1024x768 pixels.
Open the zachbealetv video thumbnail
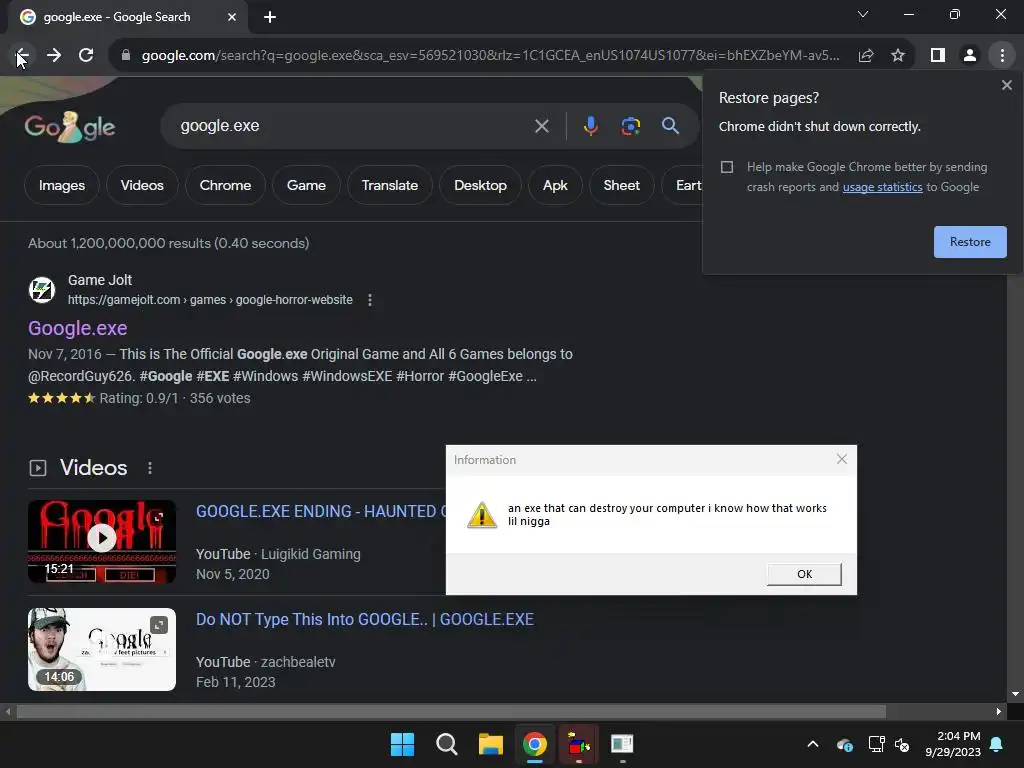point(102,650)
